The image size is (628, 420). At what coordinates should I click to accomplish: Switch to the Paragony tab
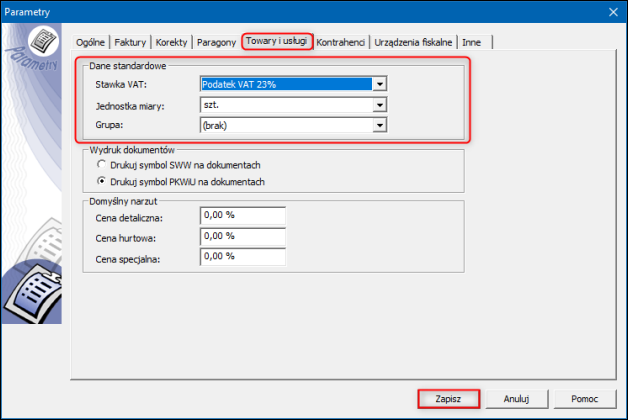(x=216, y=41)
